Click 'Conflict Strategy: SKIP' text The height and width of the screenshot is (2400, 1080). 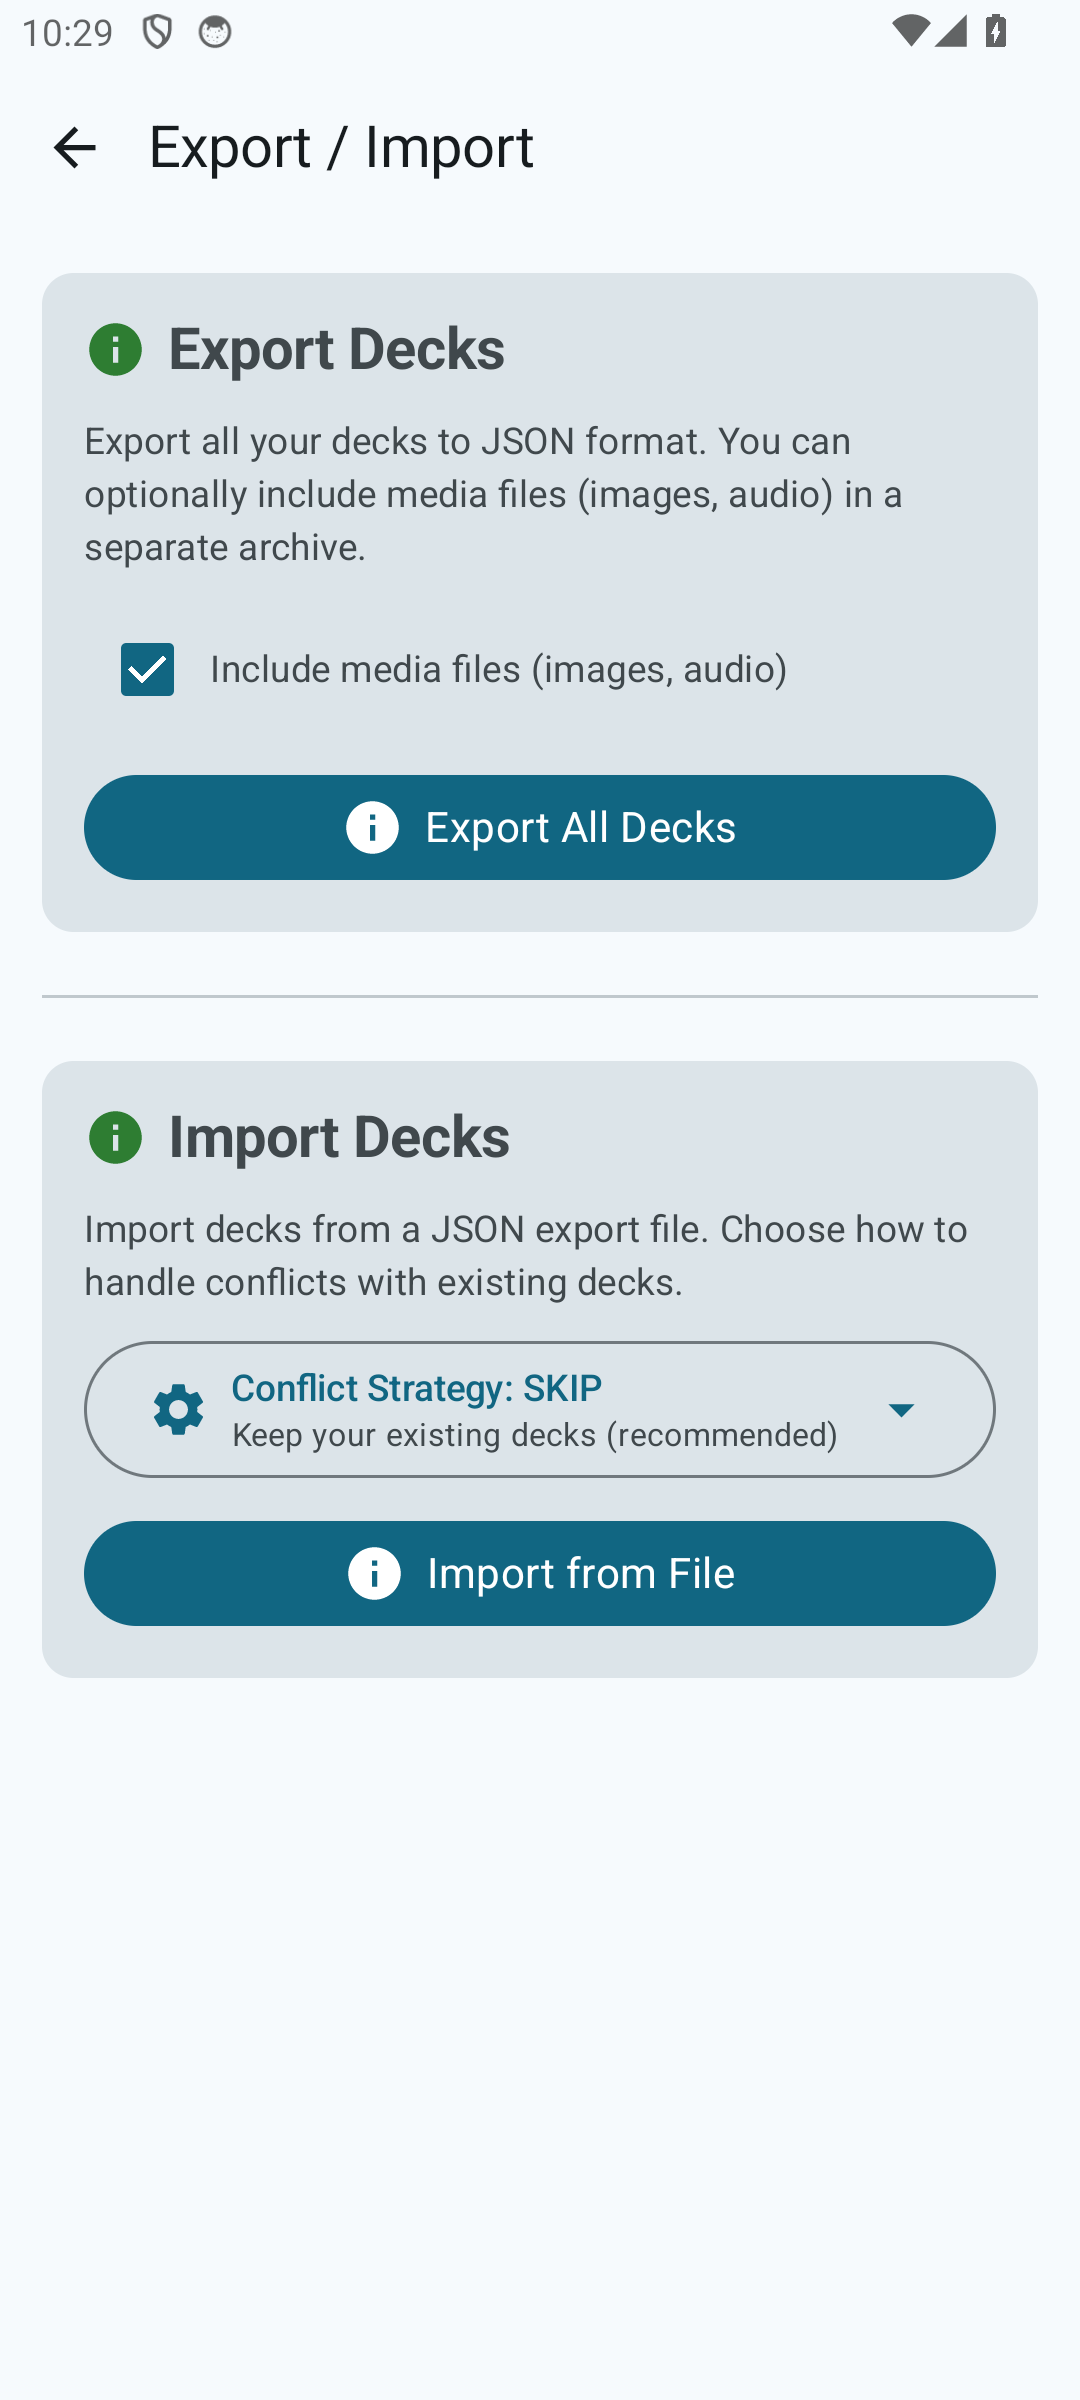(x=417, y=1388)
